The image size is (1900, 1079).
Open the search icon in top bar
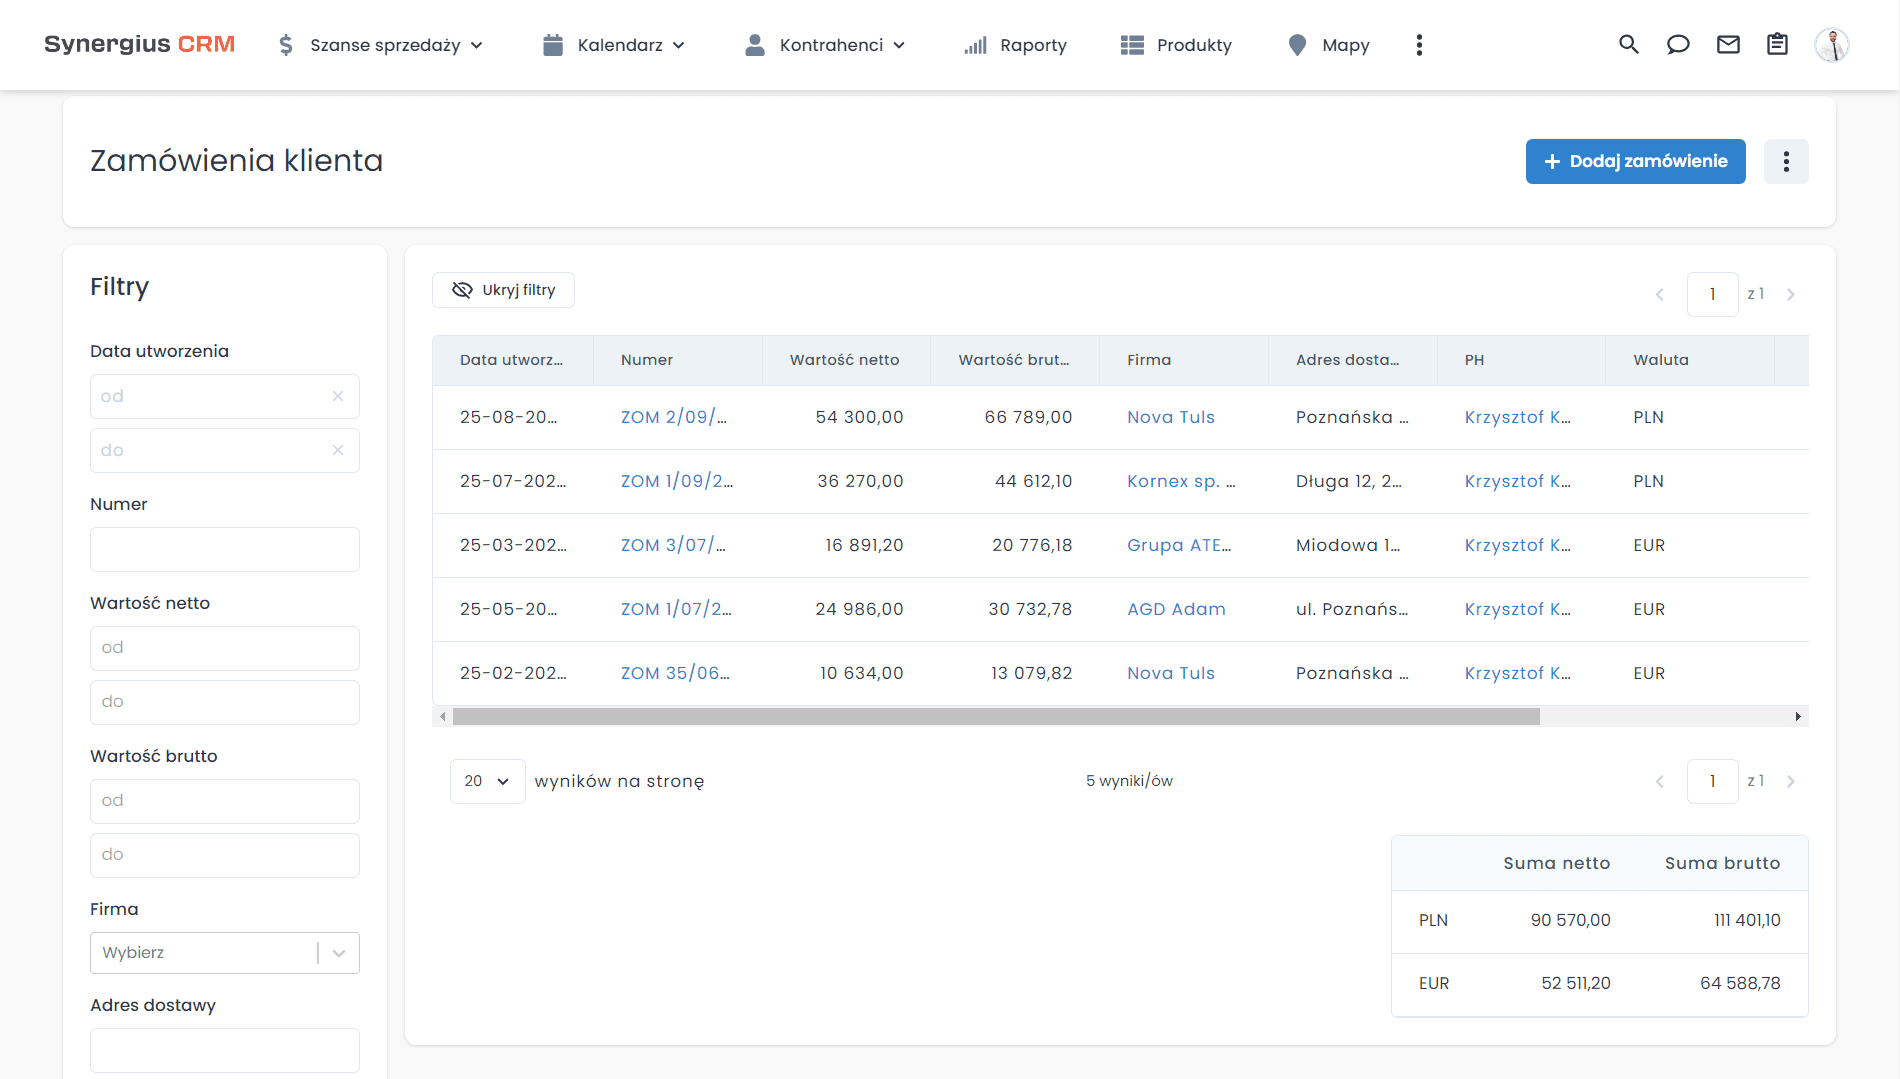1628,45
